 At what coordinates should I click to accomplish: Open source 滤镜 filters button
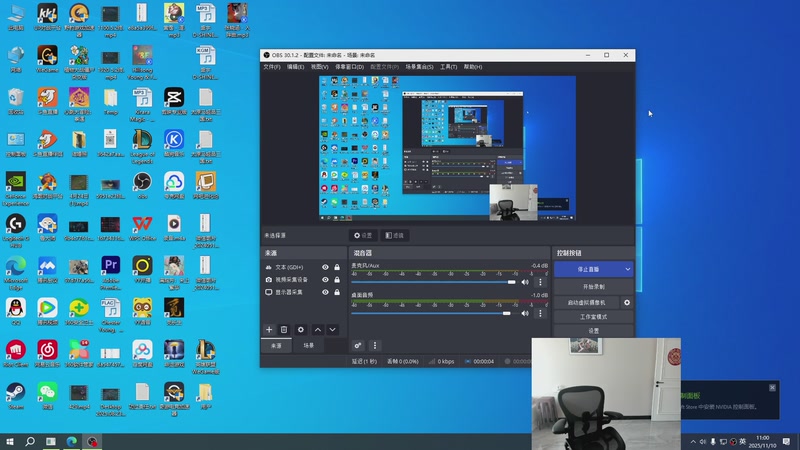click(x=394, y=235)
